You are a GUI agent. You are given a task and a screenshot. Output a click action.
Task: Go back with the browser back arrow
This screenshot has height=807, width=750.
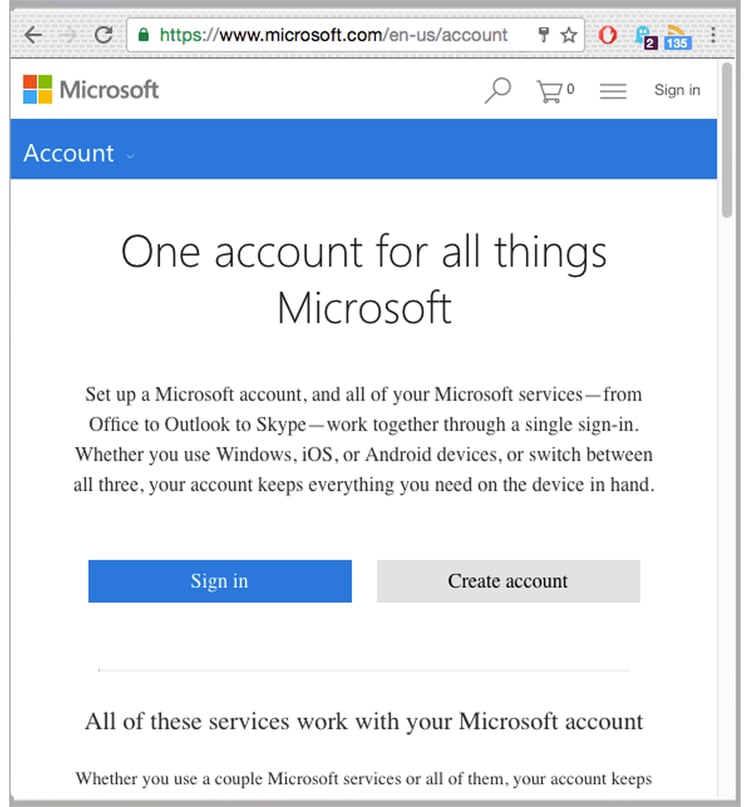point(33,35)
